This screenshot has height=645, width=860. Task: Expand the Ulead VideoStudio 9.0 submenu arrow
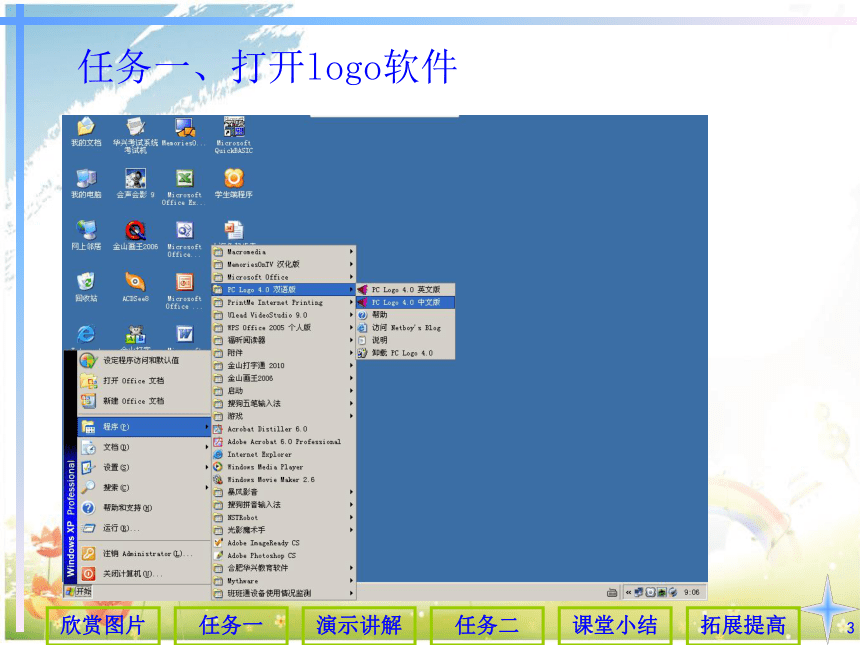[x=351, y=315]
